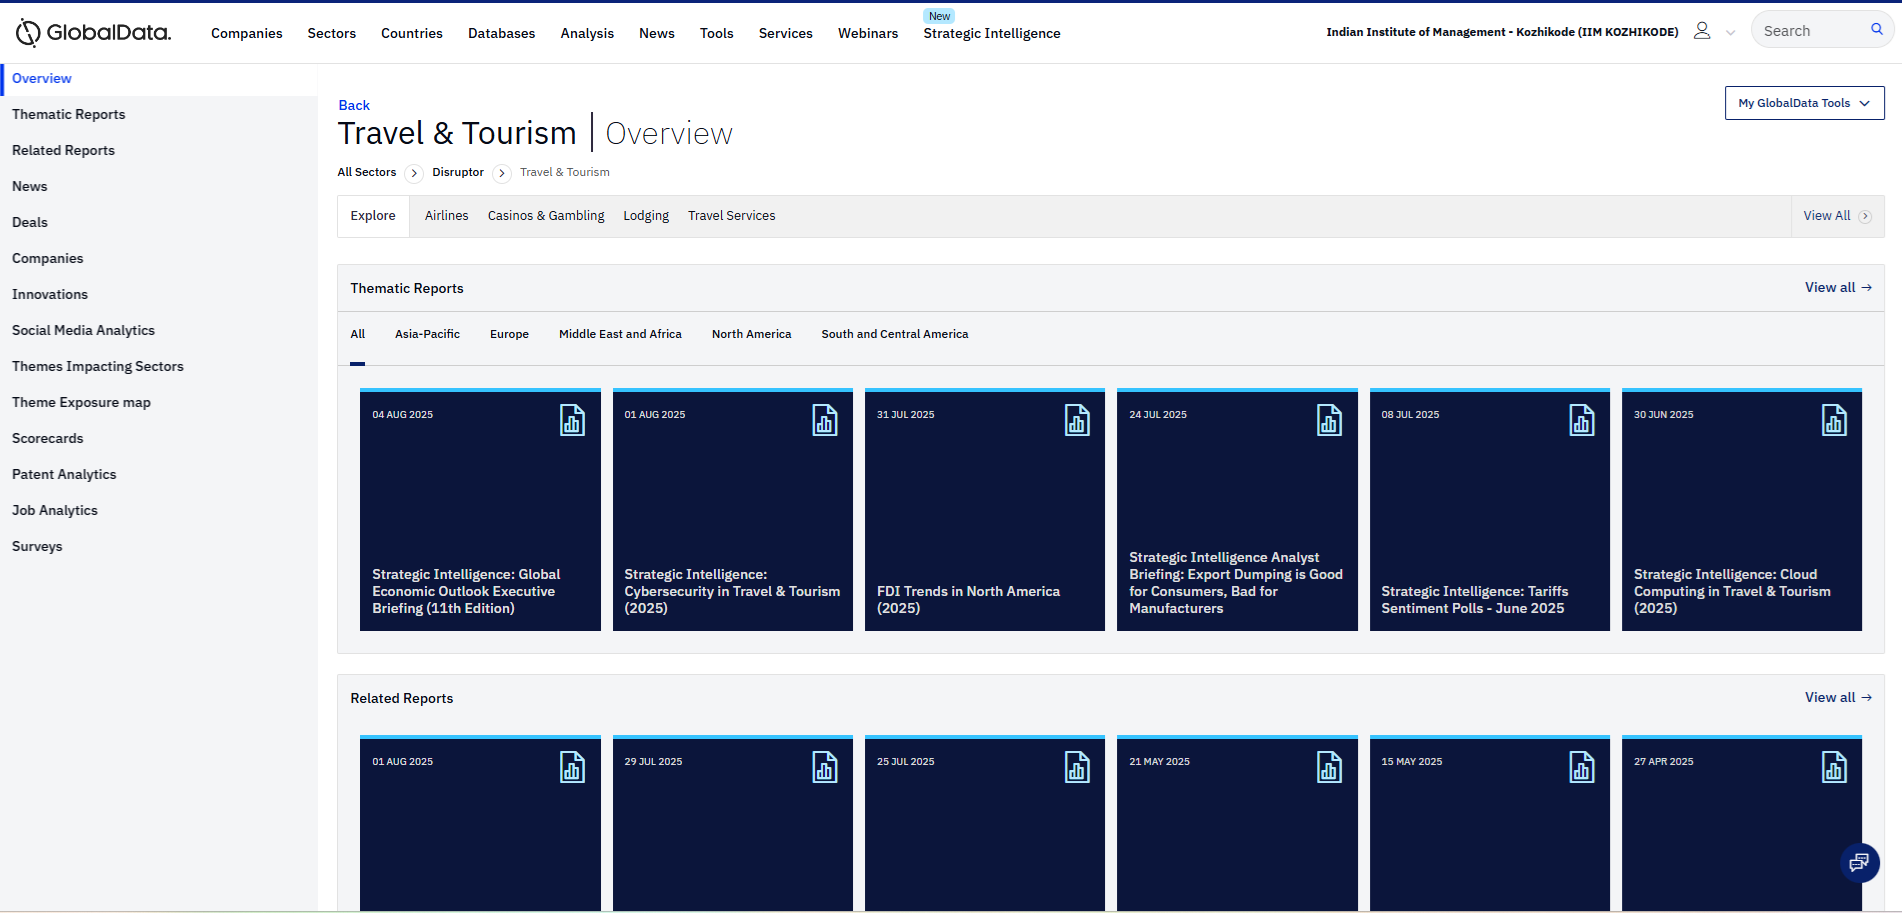Click the Back link
The width and height of the screenshot is (1902, 913).
point(354,105)
